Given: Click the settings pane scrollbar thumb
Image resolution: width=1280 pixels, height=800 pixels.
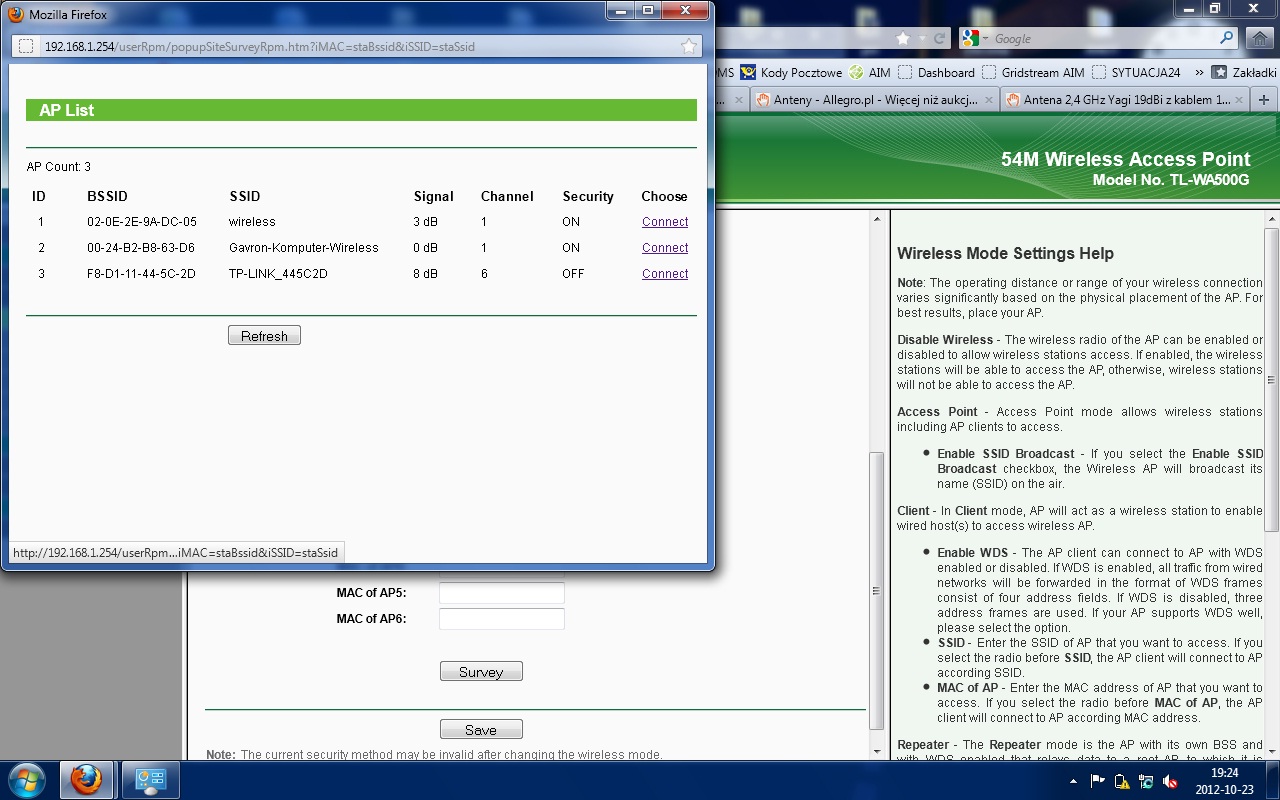Looking at the screenshot, I should [x=877, y=591].
